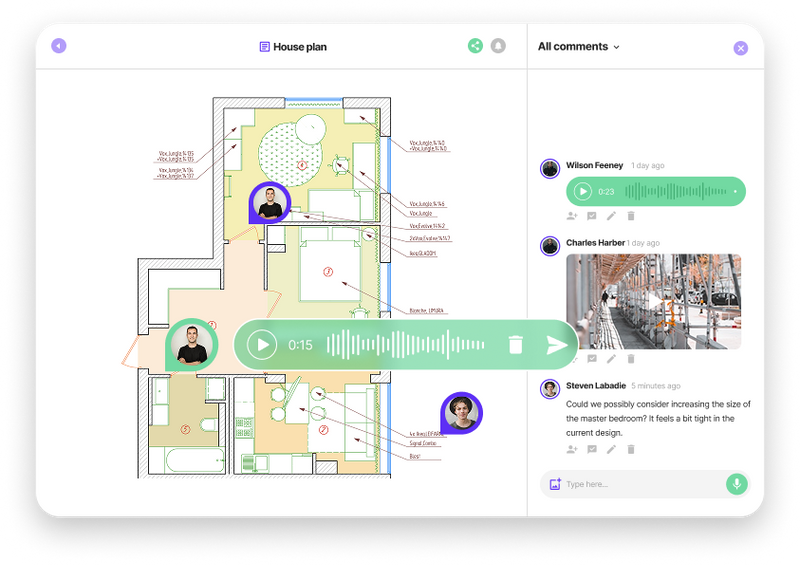Image resolution: width=800 pixels, height=565 pixels.
Task: Edit Steven Labadie's comment
Action: (x=611, y=449)
